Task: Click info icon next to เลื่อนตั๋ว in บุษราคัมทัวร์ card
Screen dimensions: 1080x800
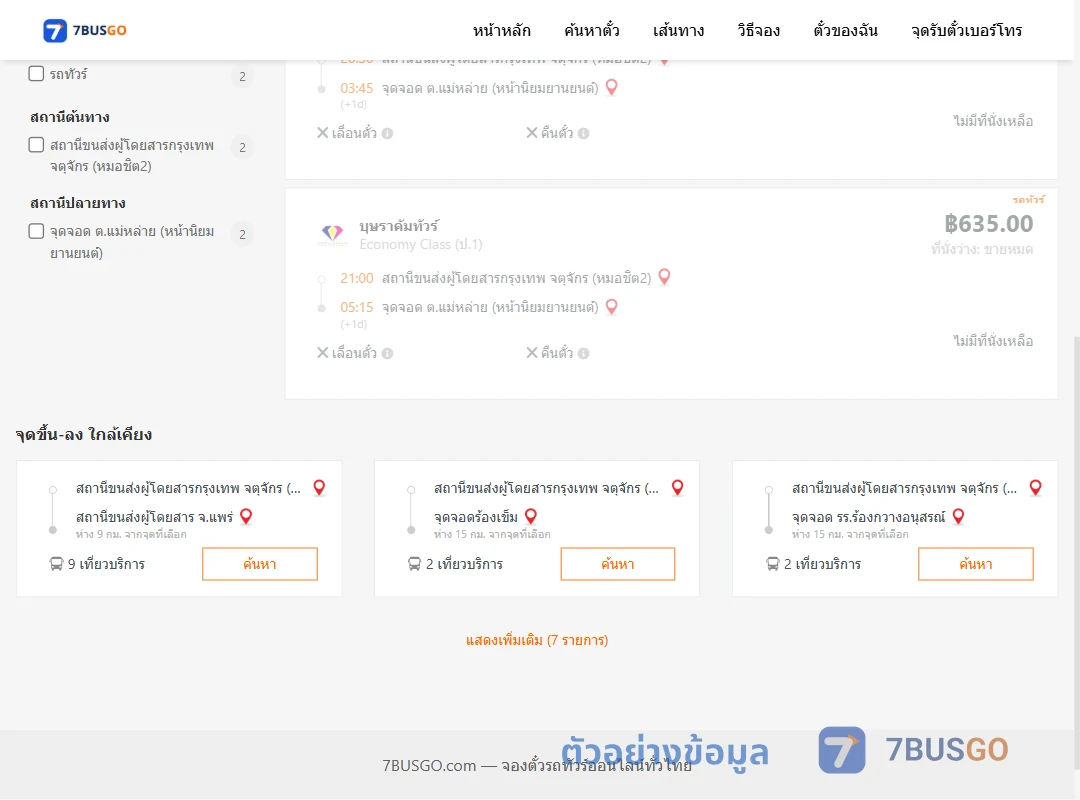Action: [388, 353]
